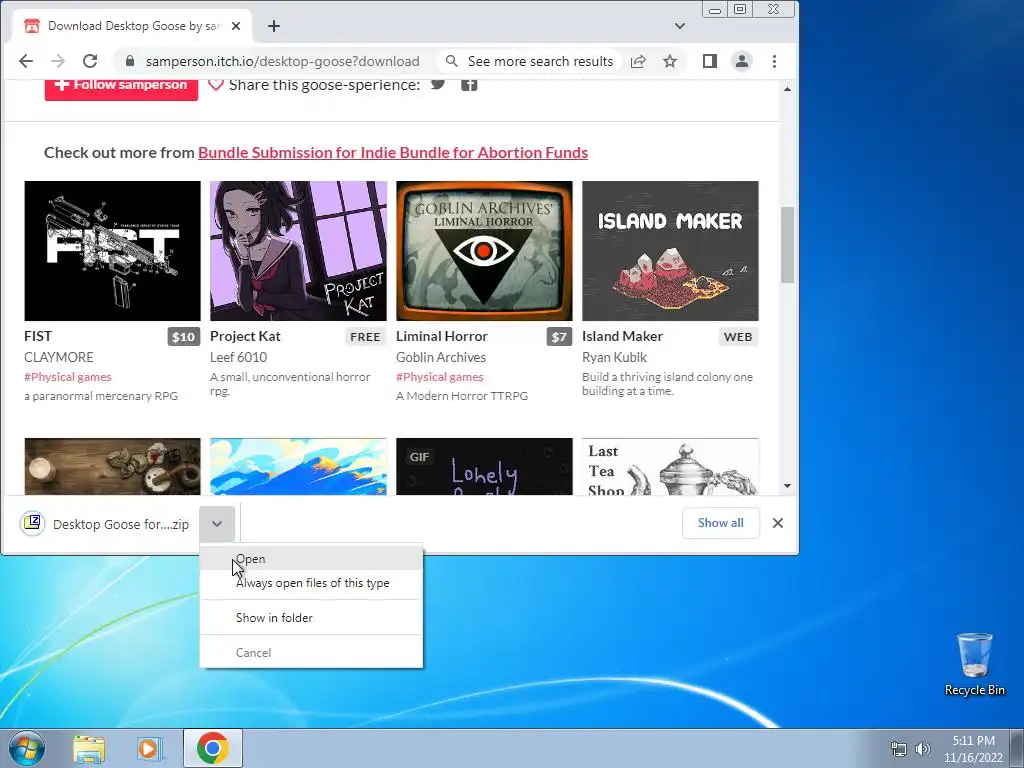The image size is (1024, 768).
Task: Click the magnifier search icon in address bar
Action: pyautogui.click(x=451, y=61)
